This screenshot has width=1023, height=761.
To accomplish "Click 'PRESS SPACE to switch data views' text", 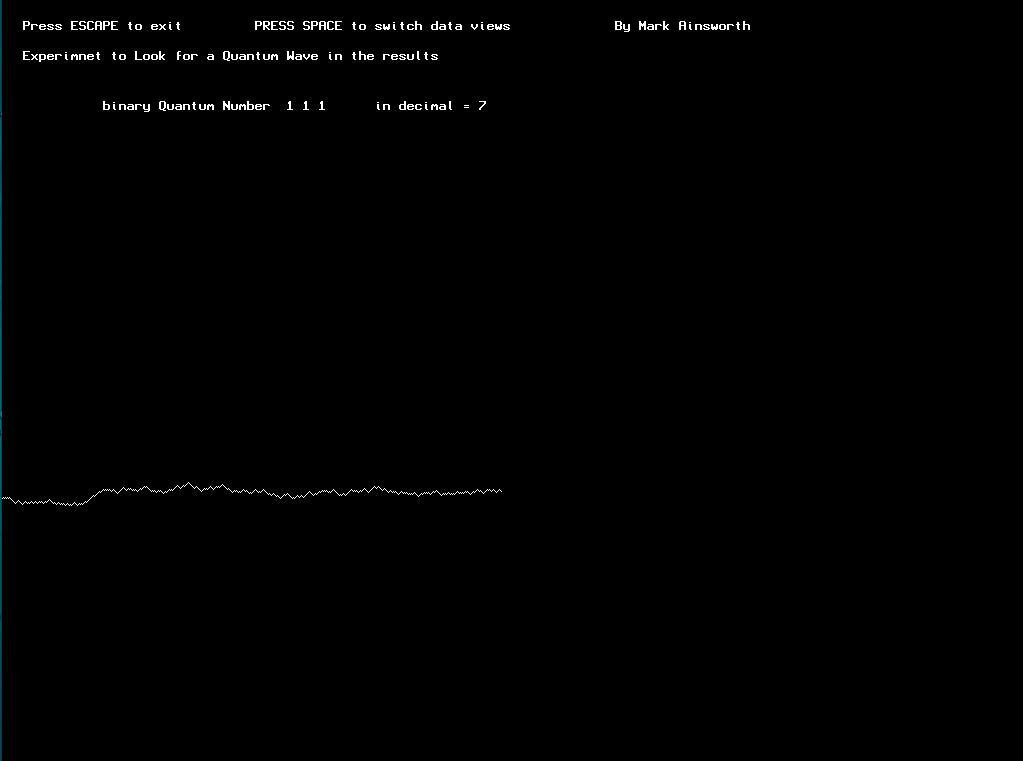I will [x=382, y=26].
